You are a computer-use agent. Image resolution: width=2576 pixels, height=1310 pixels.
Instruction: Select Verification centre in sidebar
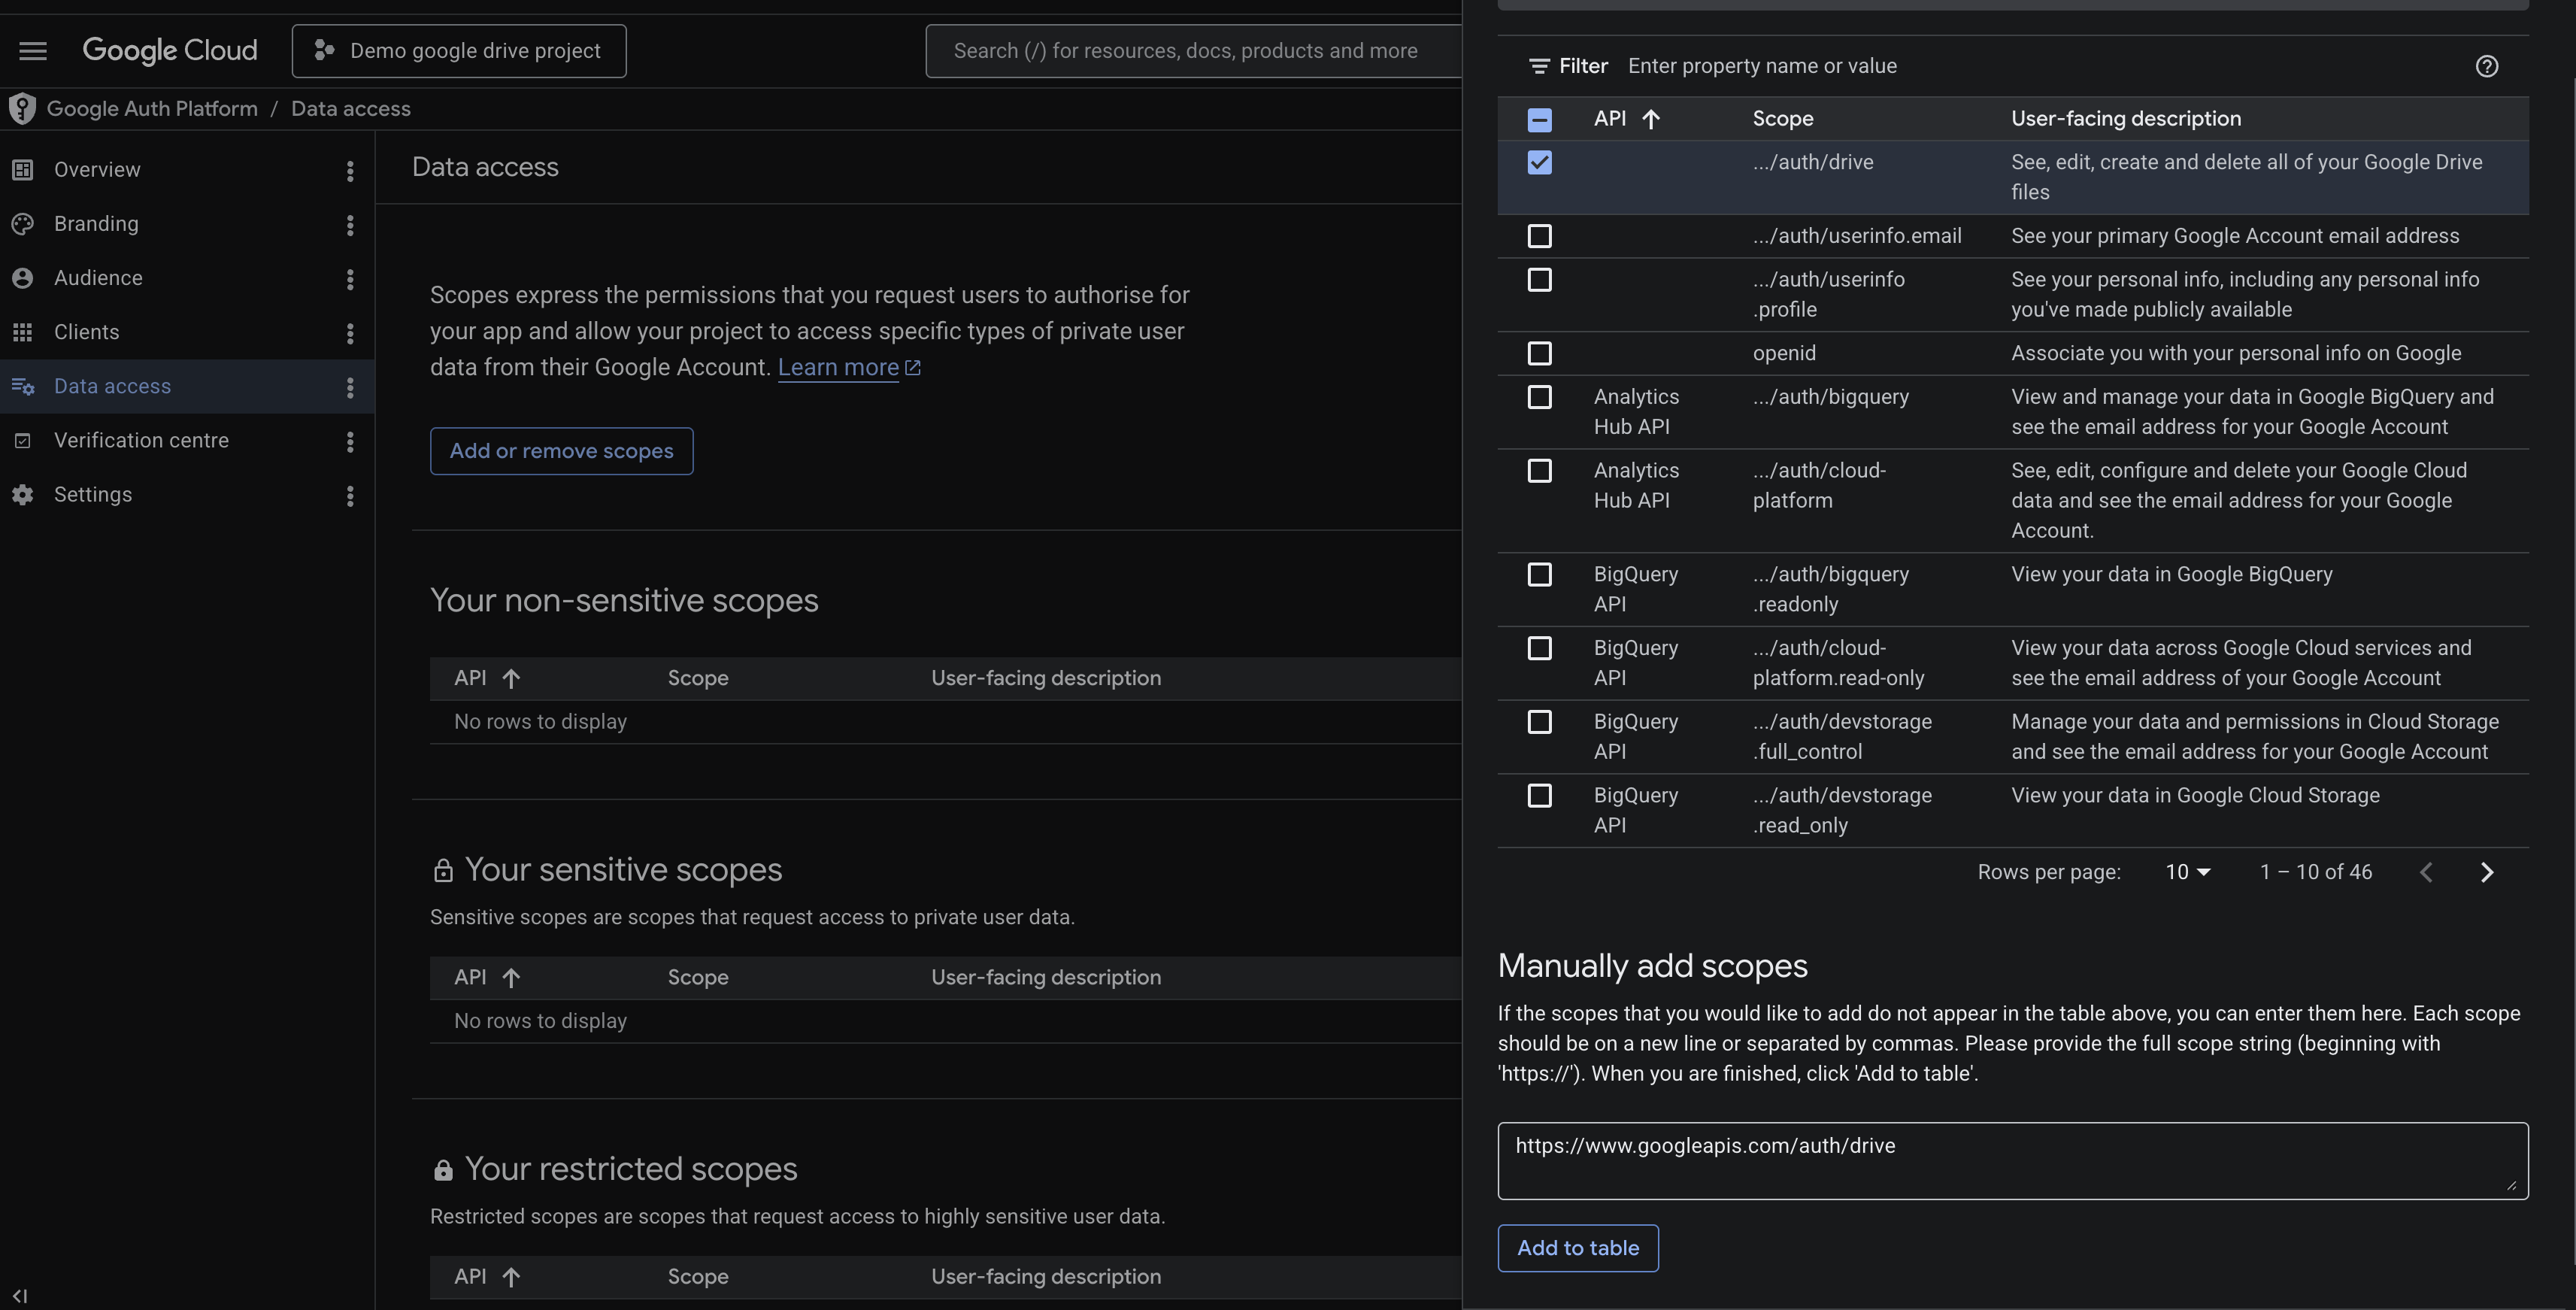point(141,441)
